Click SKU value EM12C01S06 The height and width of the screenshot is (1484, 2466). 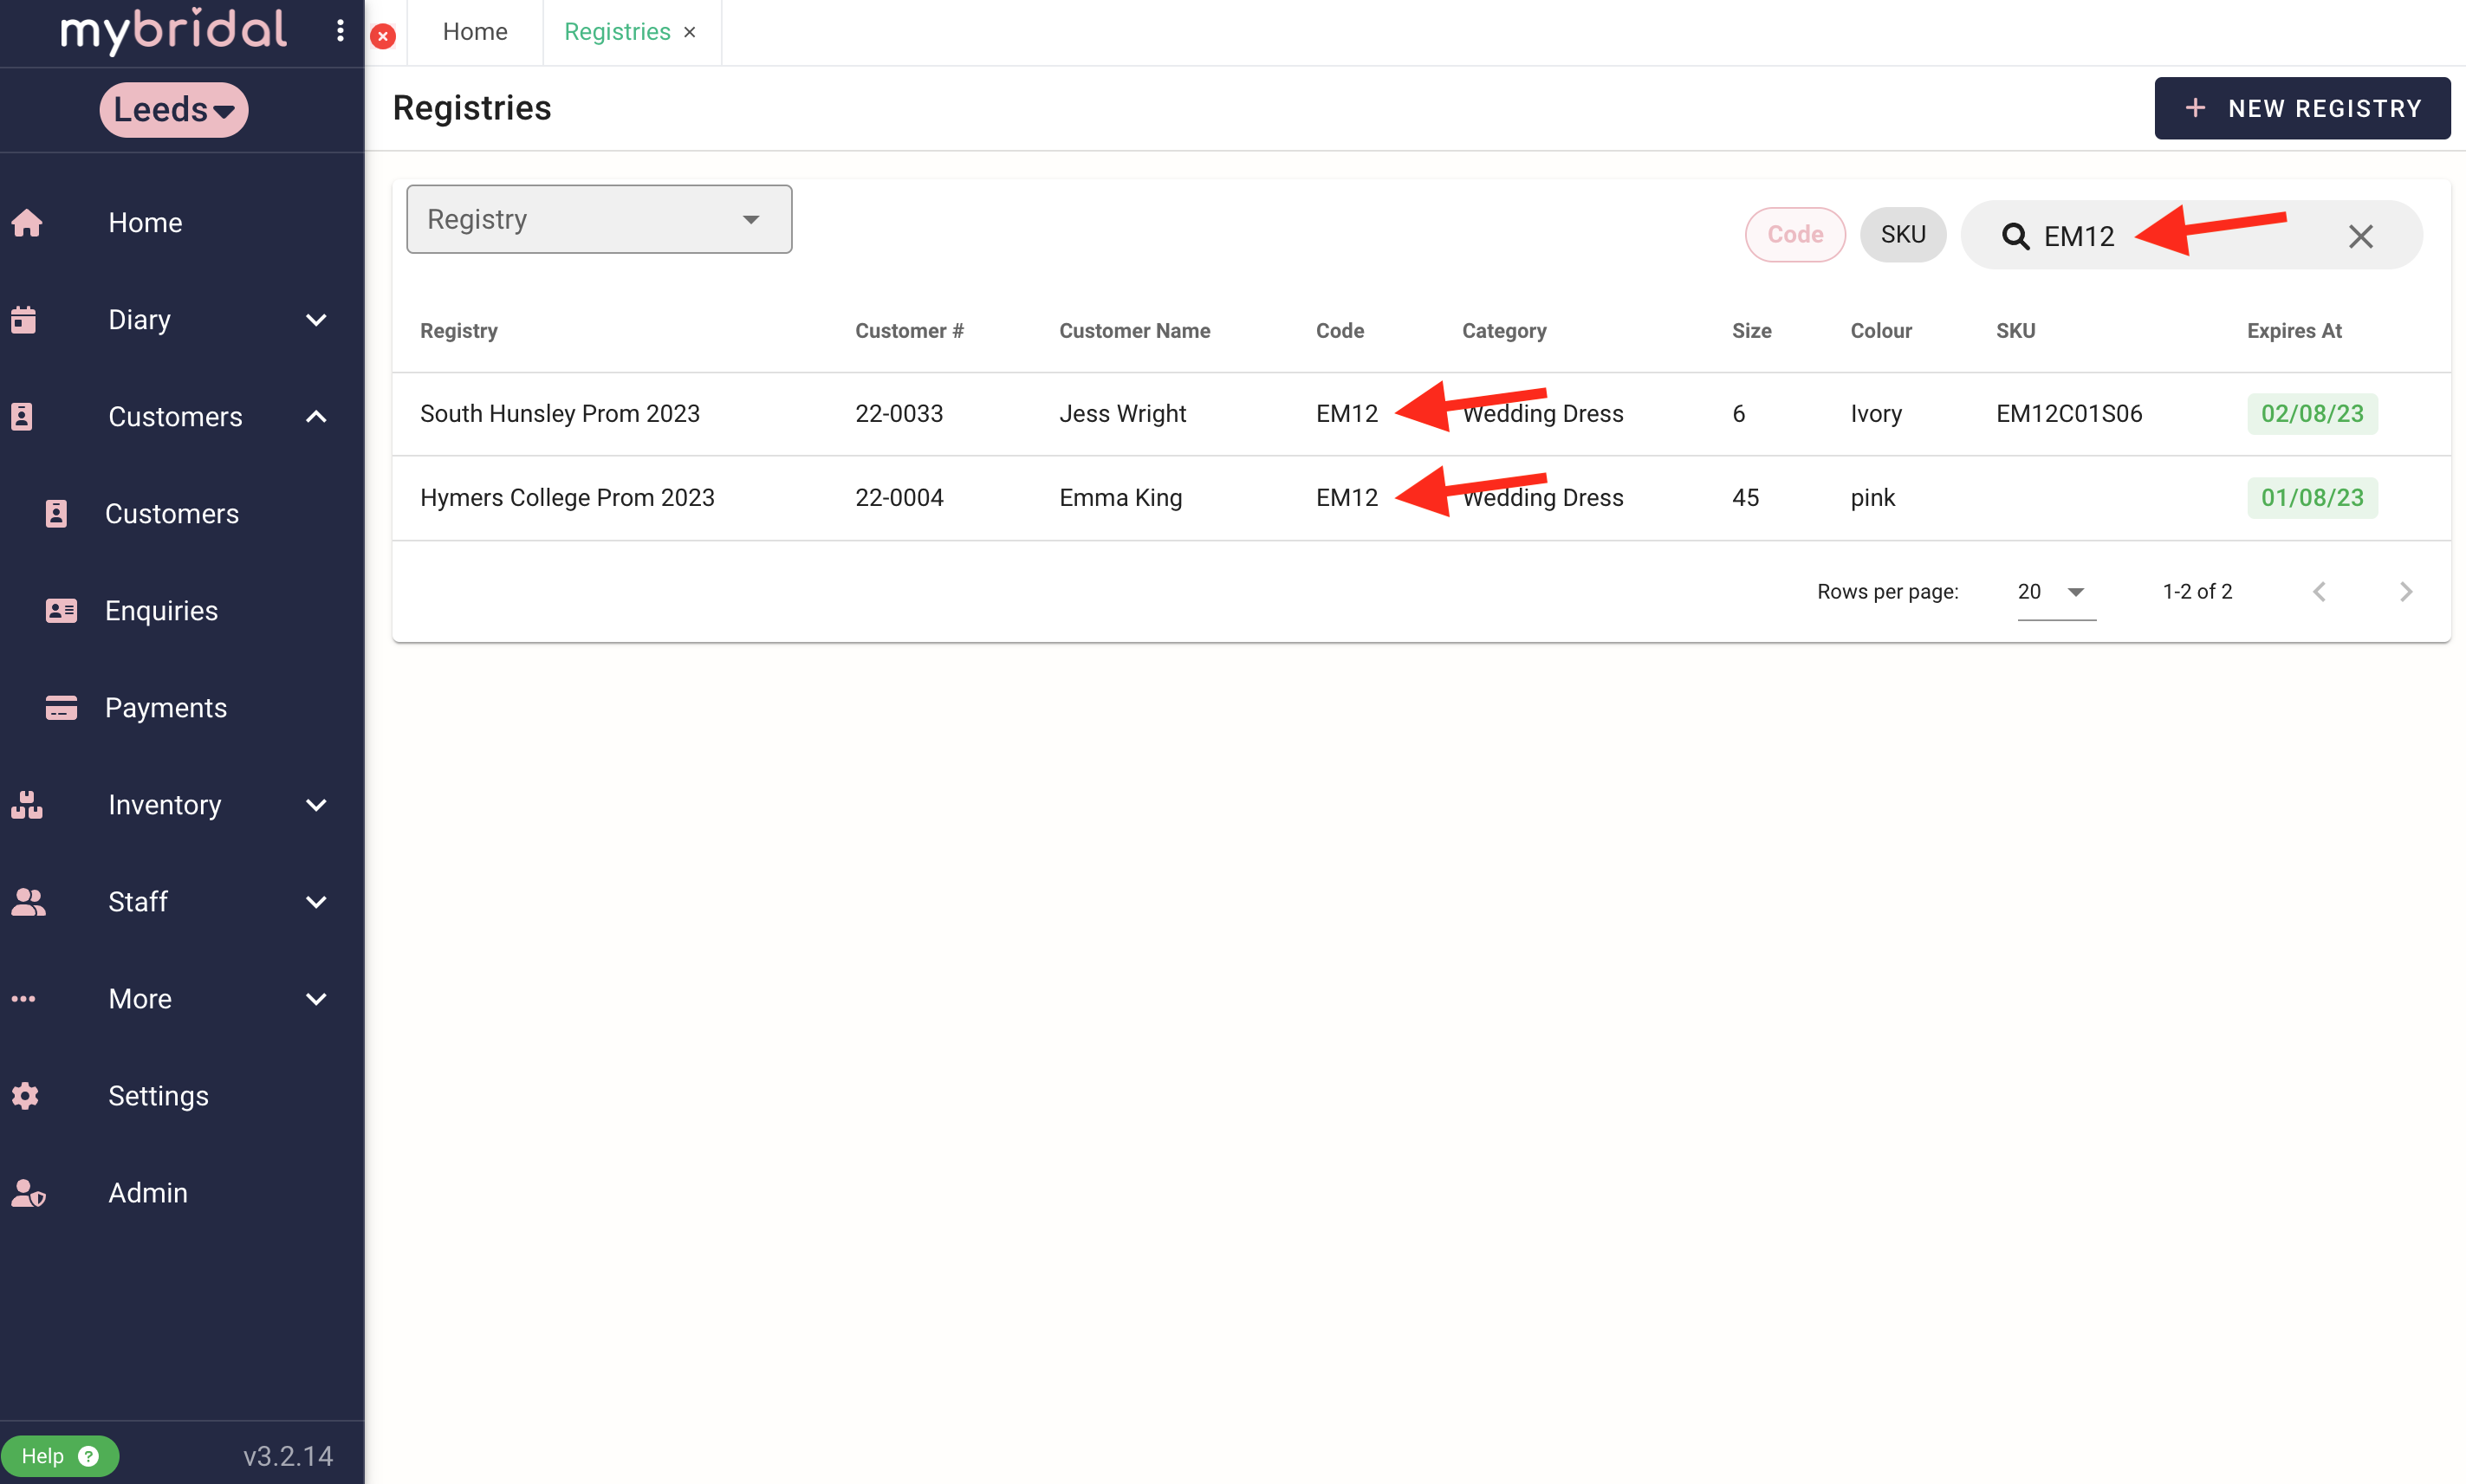coord(2069,413)
